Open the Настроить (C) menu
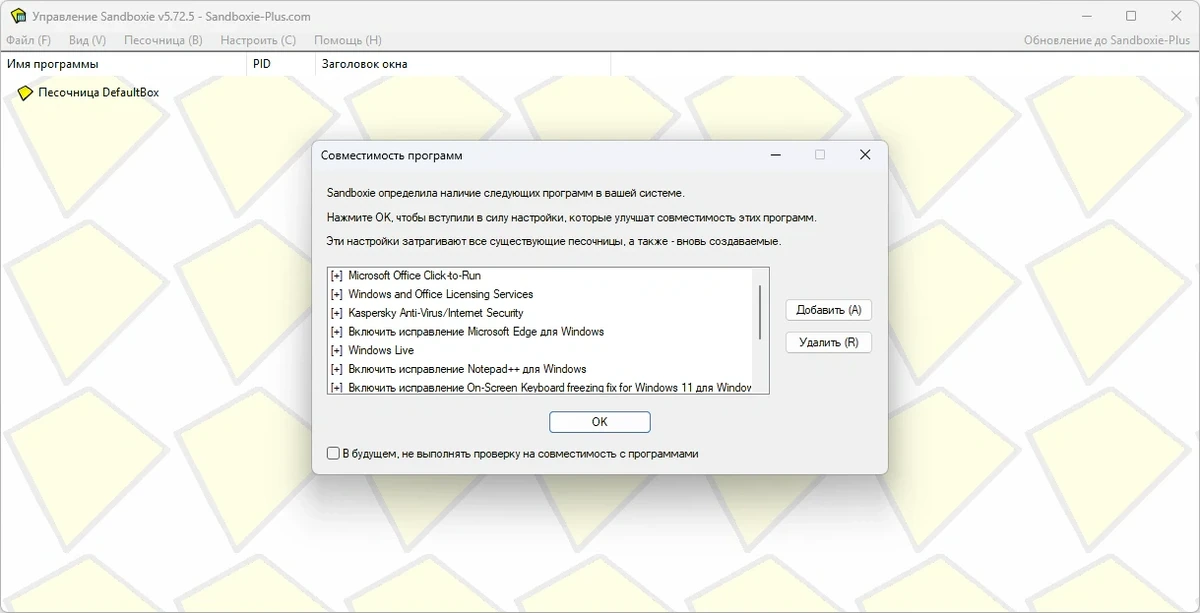 [258, 40]
